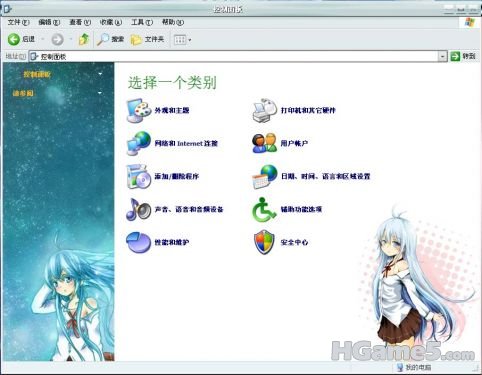482x375 pixels.
Task: Click the 我的电脑 status bar text
Action: click(x=418, y=367)
